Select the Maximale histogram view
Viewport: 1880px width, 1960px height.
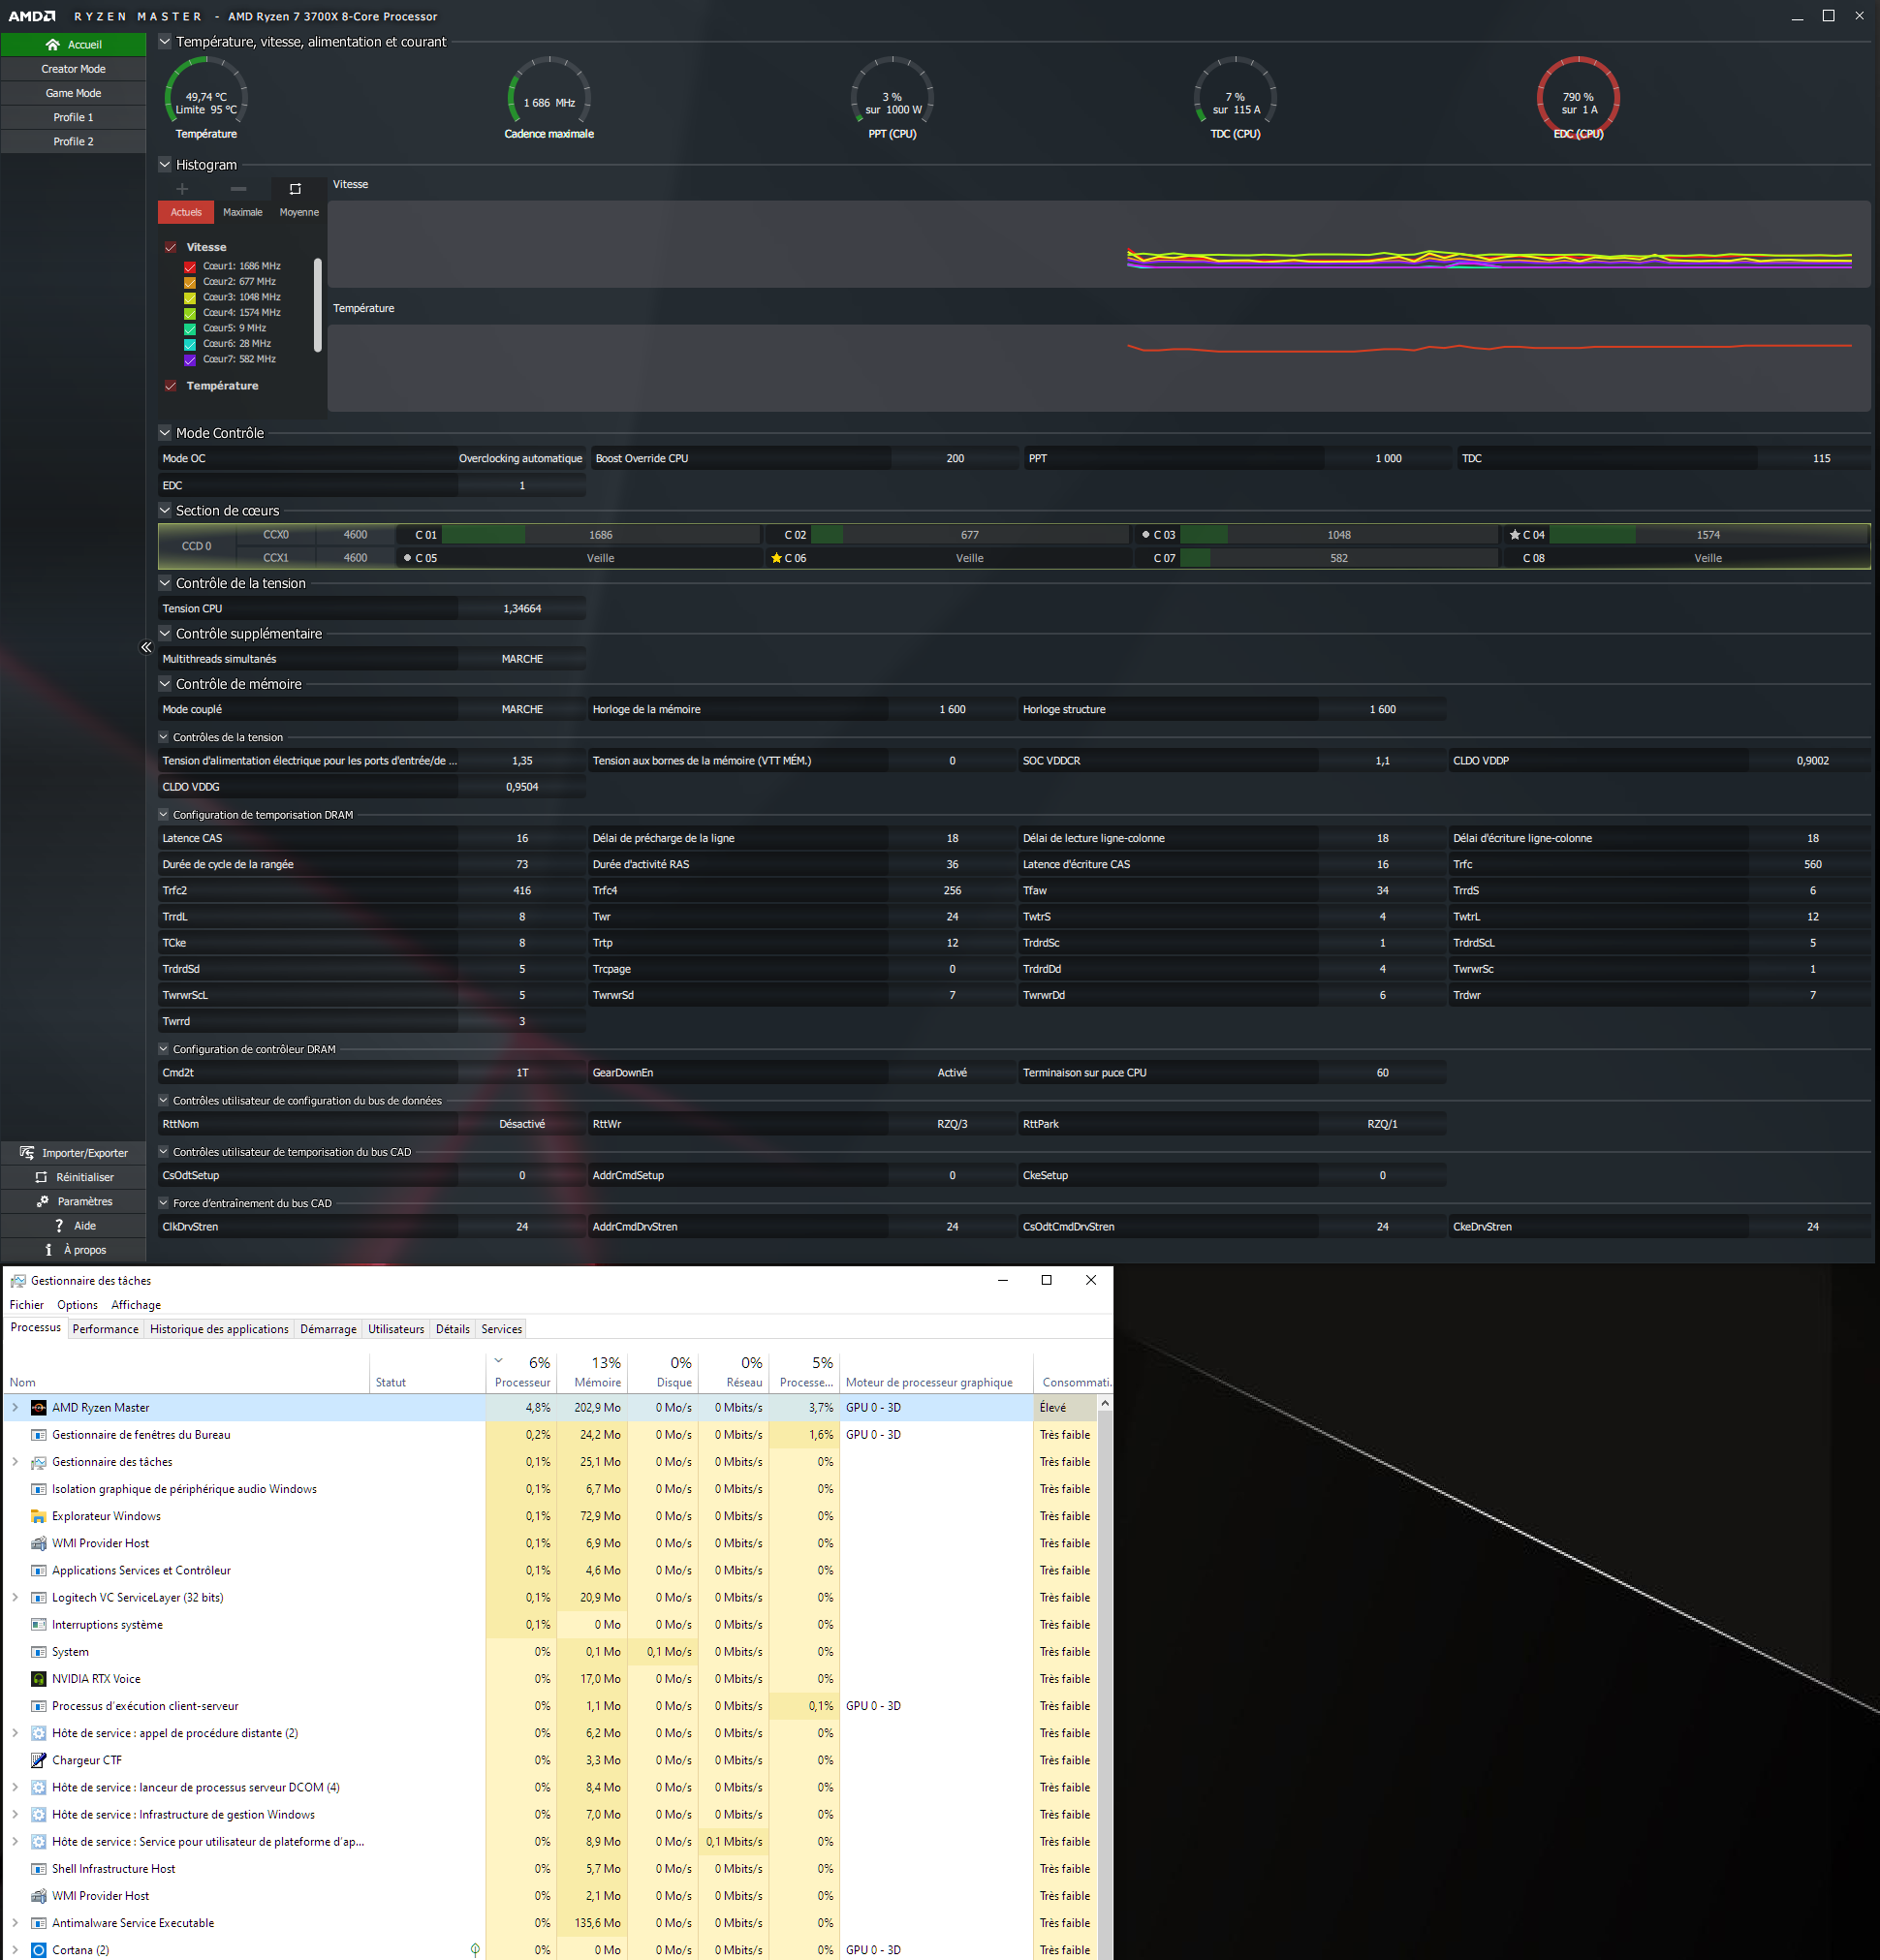(242, 212)
